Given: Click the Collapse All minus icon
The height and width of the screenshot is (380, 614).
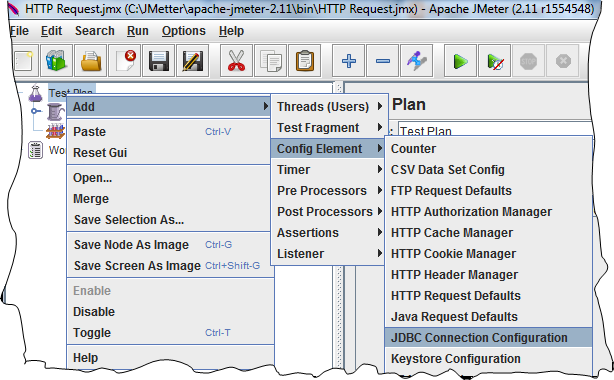Looking at the screenshot, I should coord(383,61).
